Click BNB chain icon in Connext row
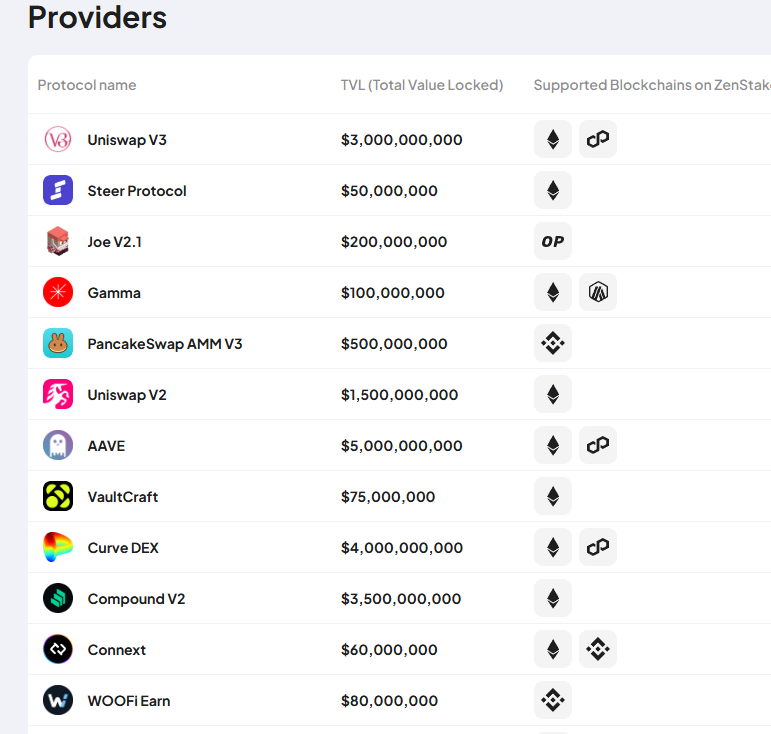The height and width of the screenshot is (734, 771). 598,650
